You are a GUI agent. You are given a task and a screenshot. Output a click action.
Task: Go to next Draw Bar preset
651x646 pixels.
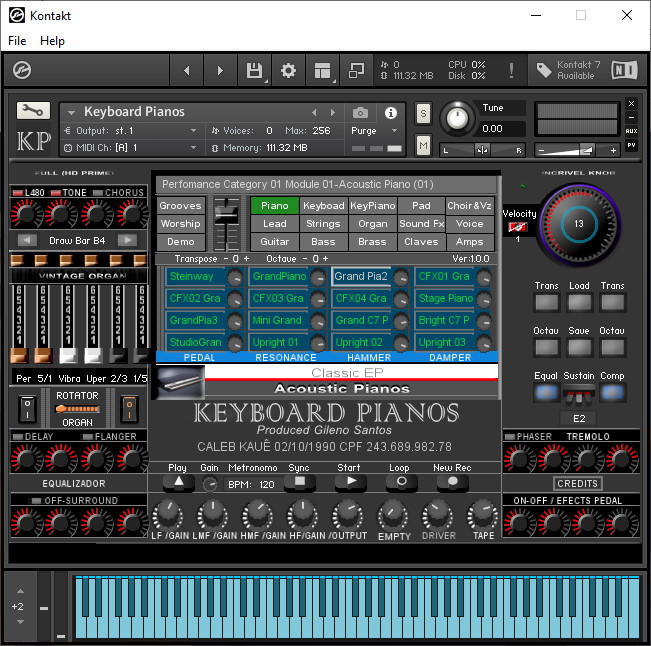click(x=127, y=240)
